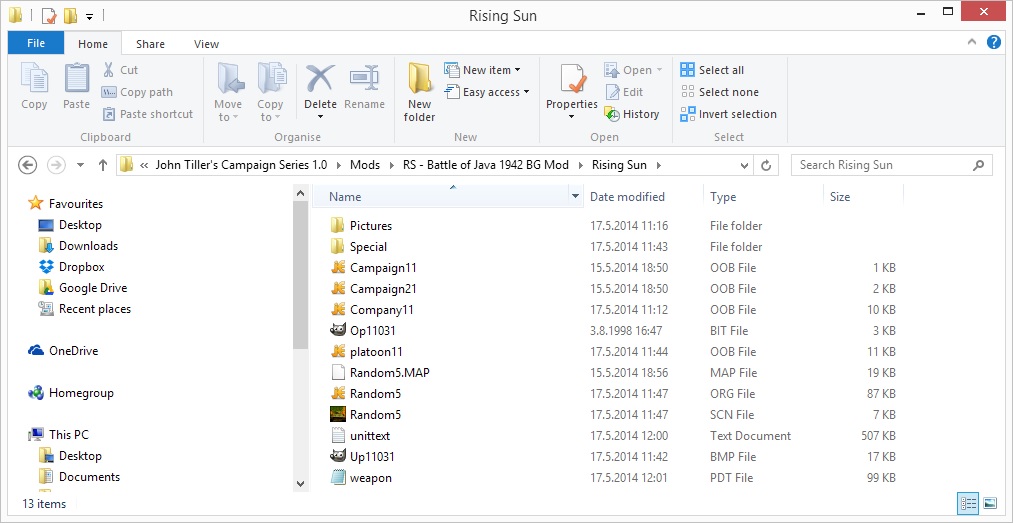Viewport: 1013px width, 523px height.
Task: Switch to the Home ribbon tab
Action: (x=93, y=44)
